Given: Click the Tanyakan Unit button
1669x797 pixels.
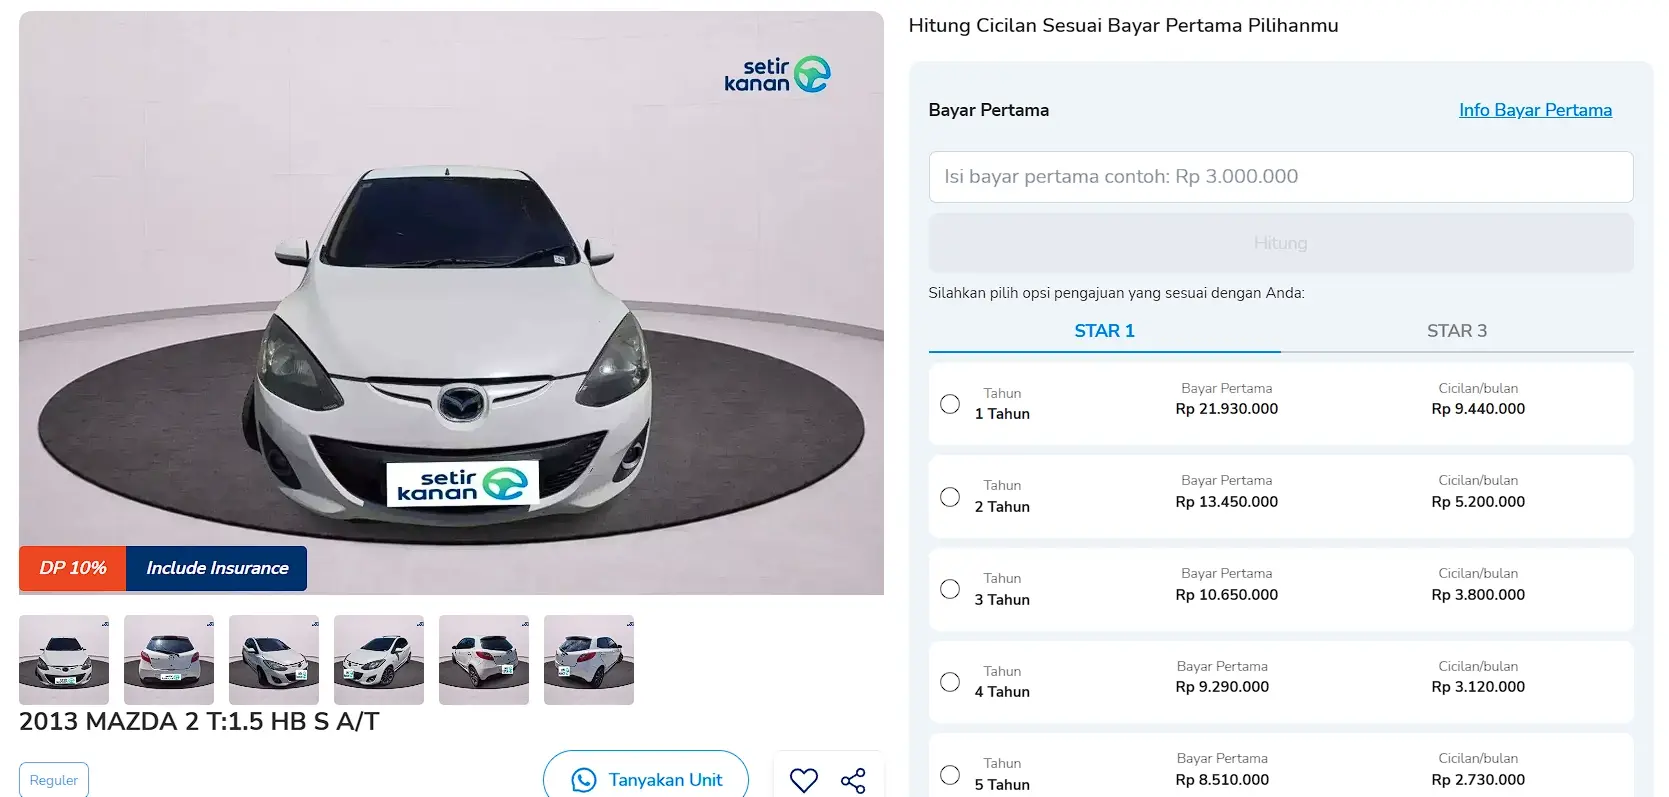Looking at the screenshot, I should [646, 779].
